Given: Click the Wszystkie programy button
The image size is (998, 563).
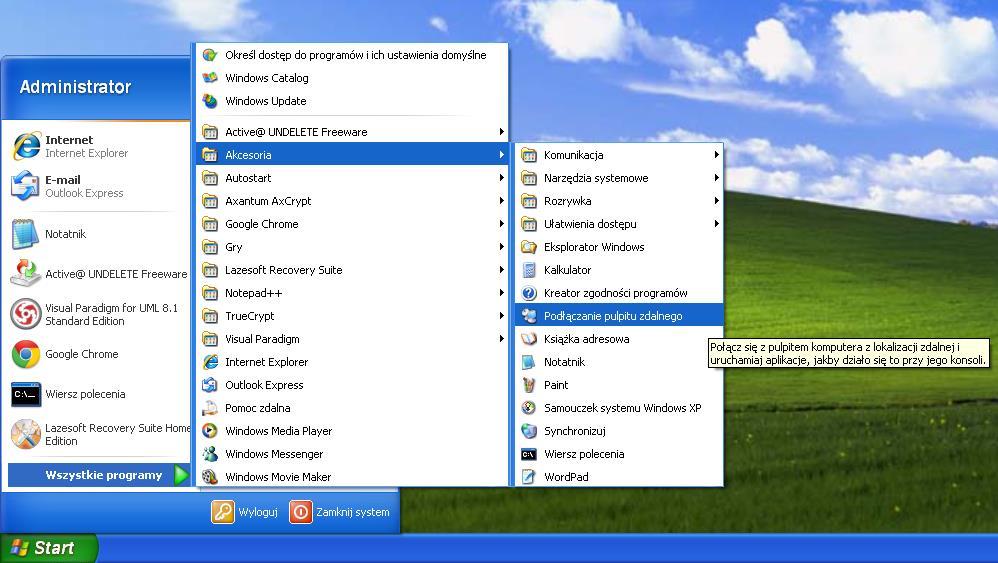Looking at the screenshot, I should 99,475.
